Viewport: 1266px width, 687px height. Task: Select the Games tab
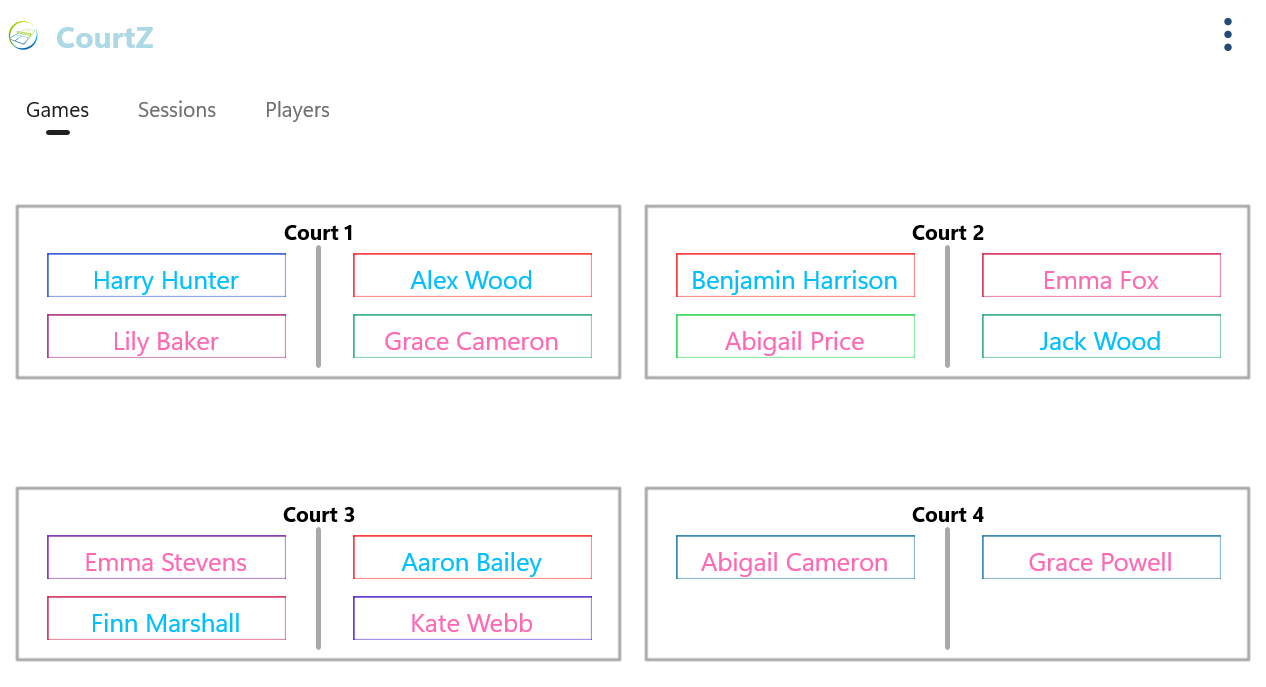coord(58,110)
